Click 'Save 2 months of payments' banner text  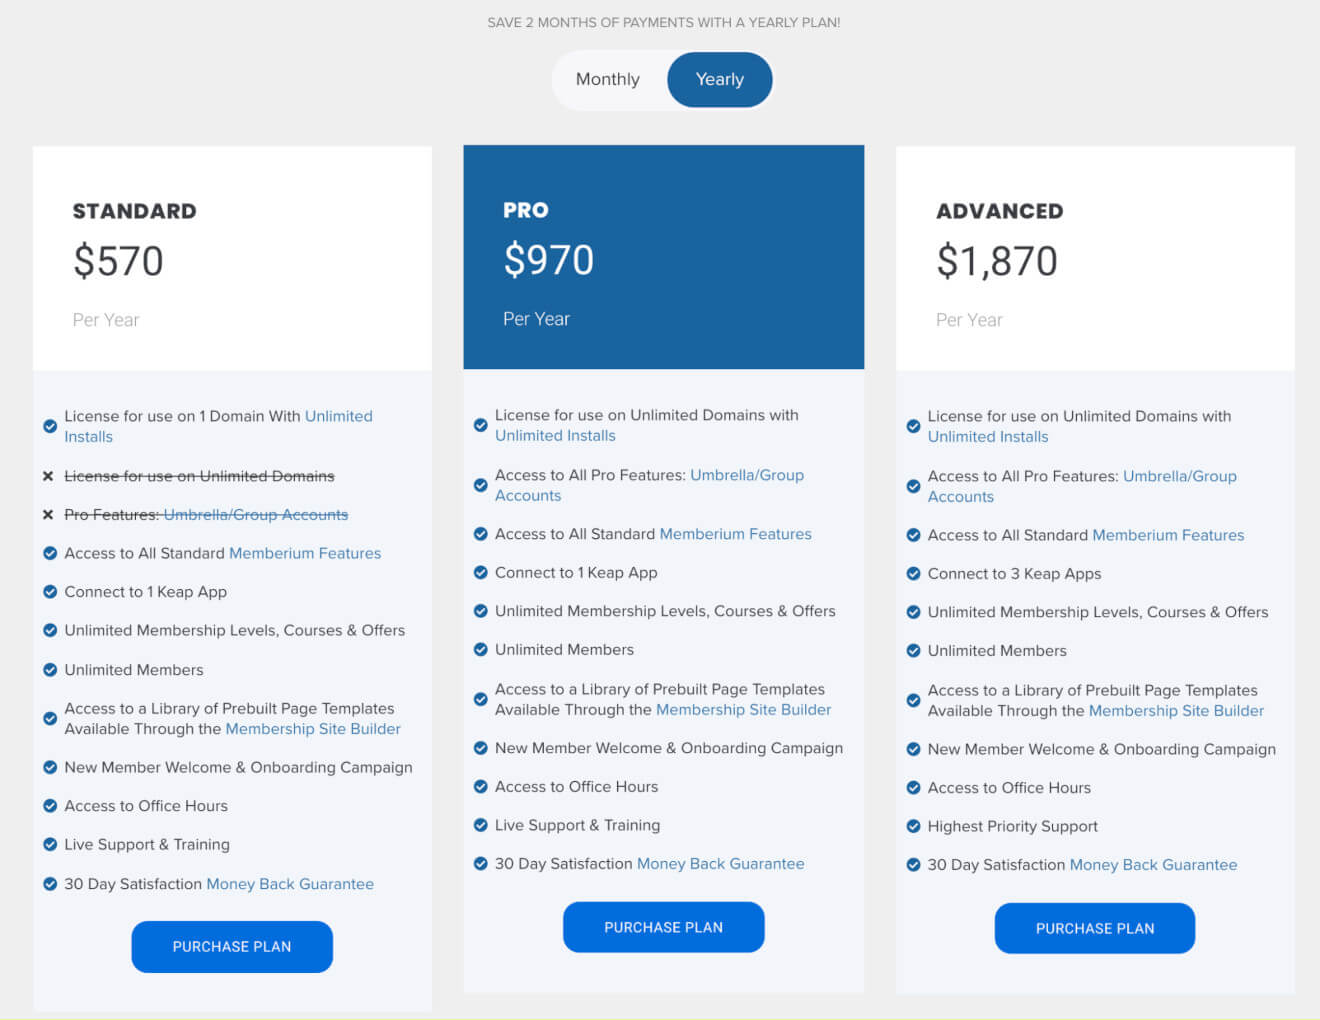coord(664,22)
